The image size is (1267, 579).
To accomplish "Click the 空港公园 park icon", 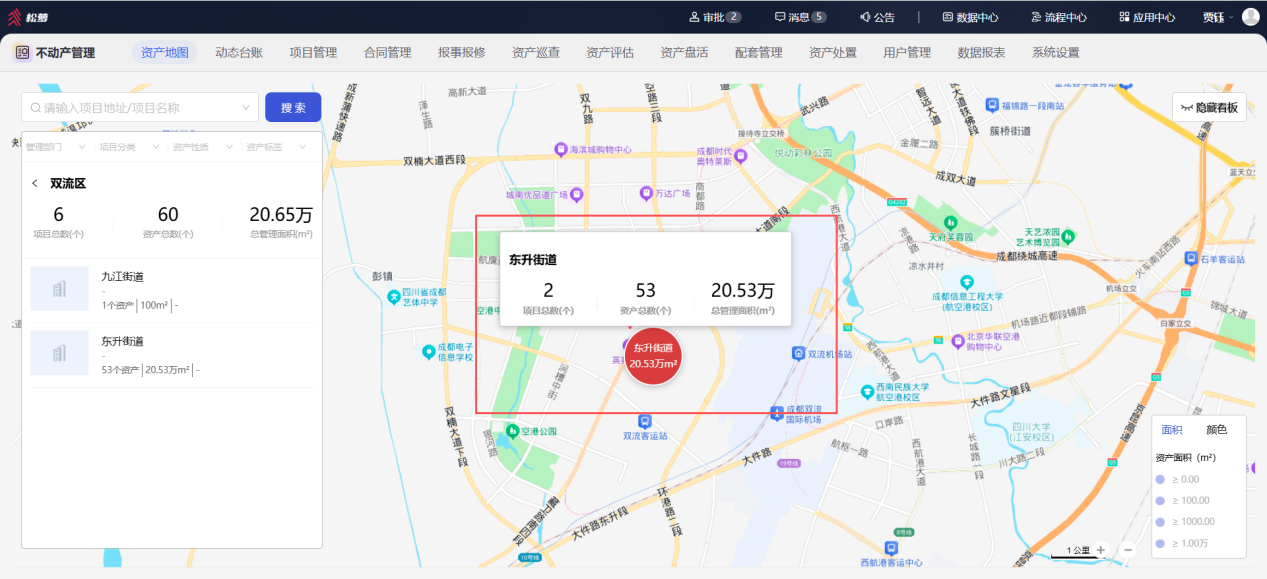I will click(x=513, y=431).
